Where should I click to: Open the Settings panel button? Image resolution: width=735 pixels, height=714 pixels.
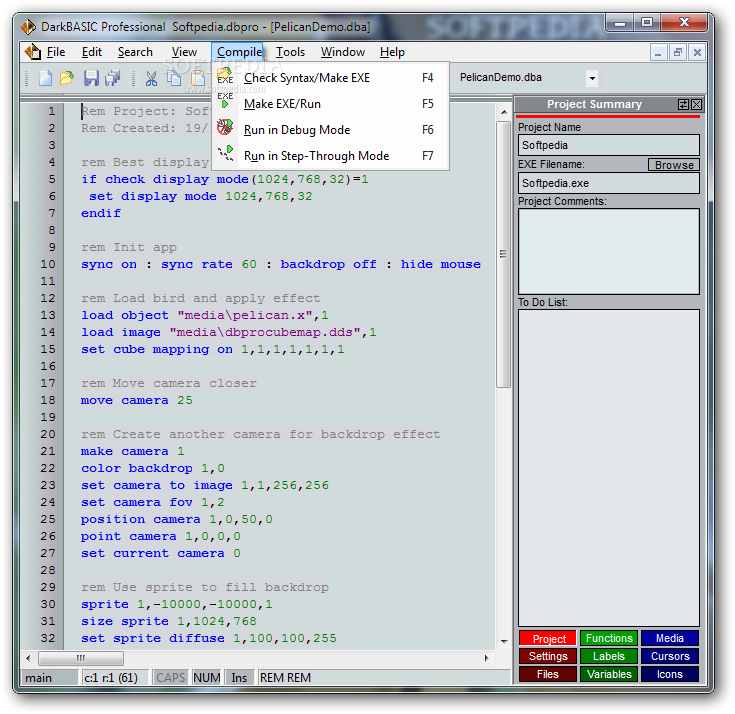point(548,656)
